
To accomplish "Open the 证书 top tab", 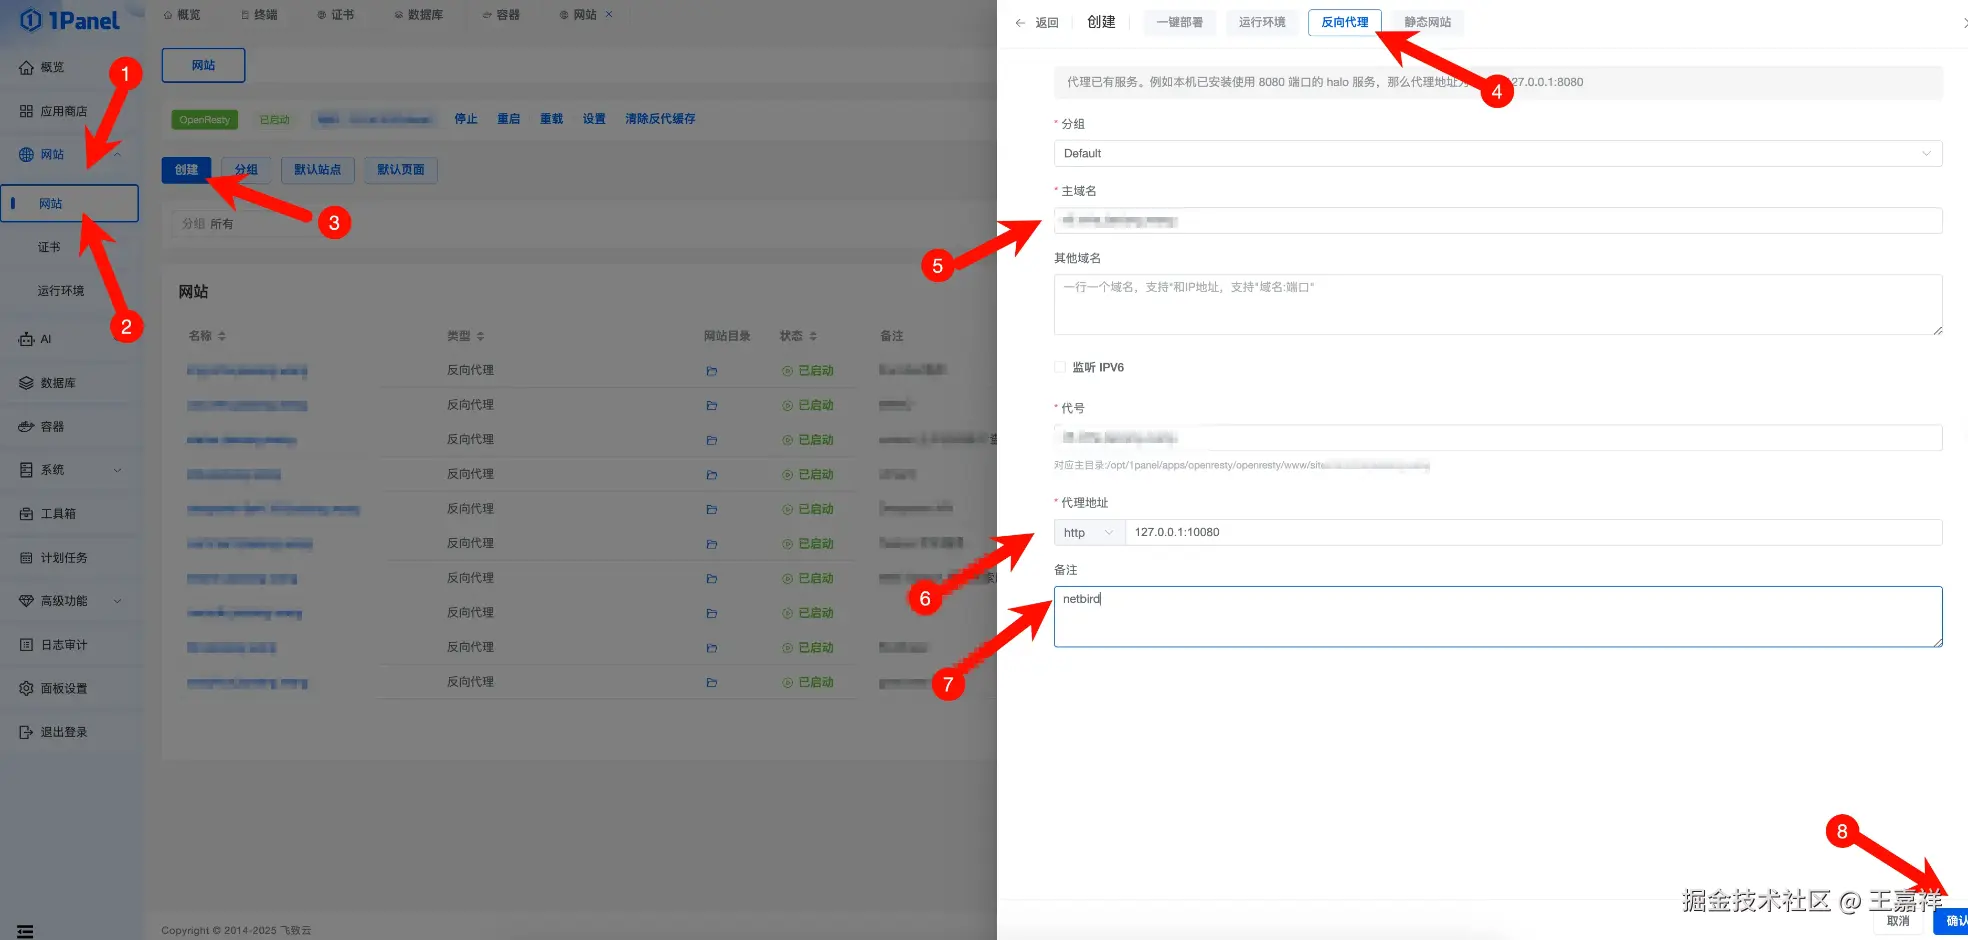I will [336, 14].
